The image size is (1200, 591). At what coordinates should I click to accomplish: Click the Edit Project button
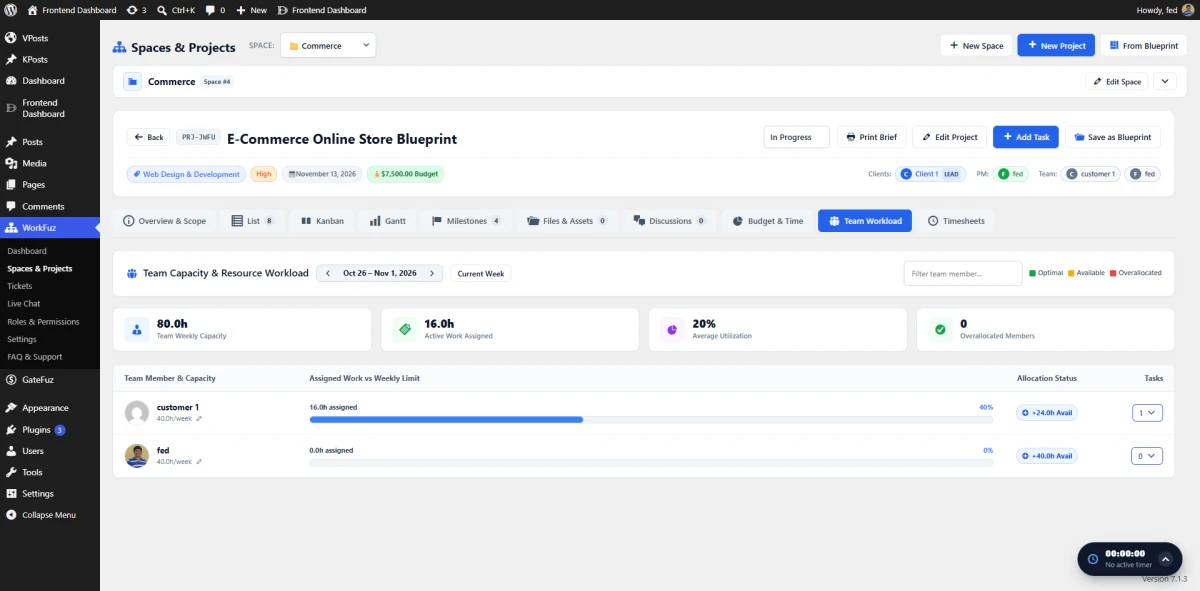click(949, 137)
